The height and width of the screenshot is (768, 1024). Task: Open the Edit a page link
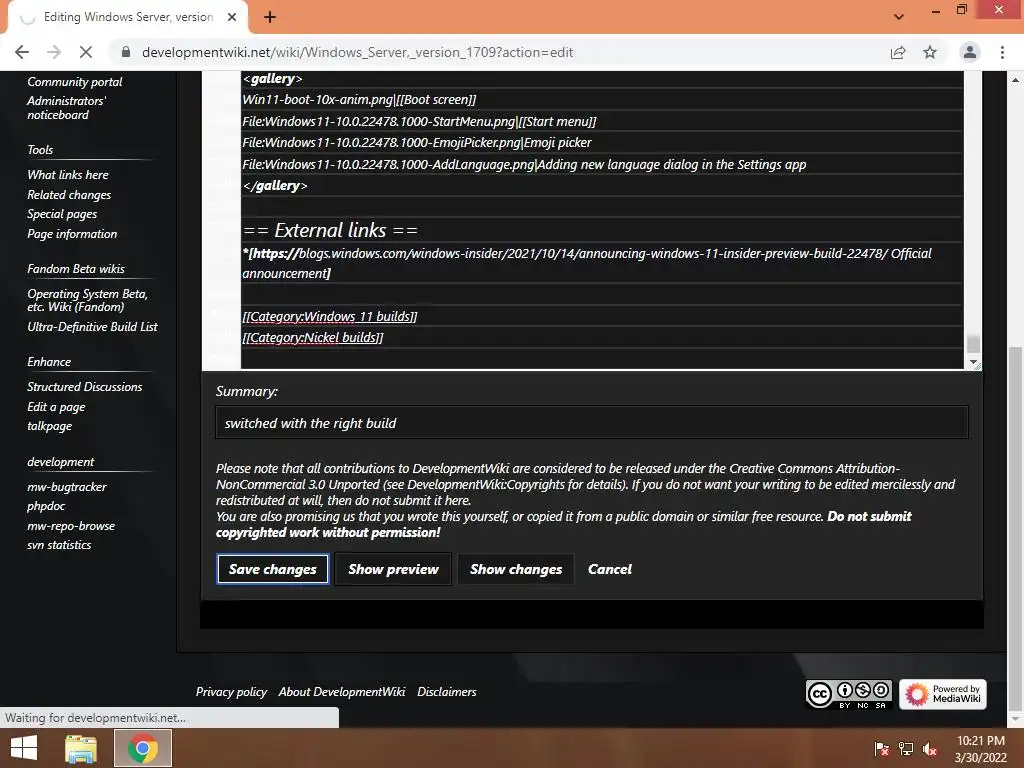click(x=56, y=407)
